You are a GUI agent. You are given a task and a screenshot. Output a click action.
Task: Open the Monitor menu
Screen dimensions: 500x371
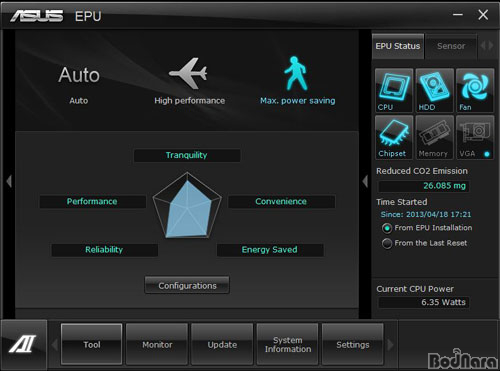157,344
